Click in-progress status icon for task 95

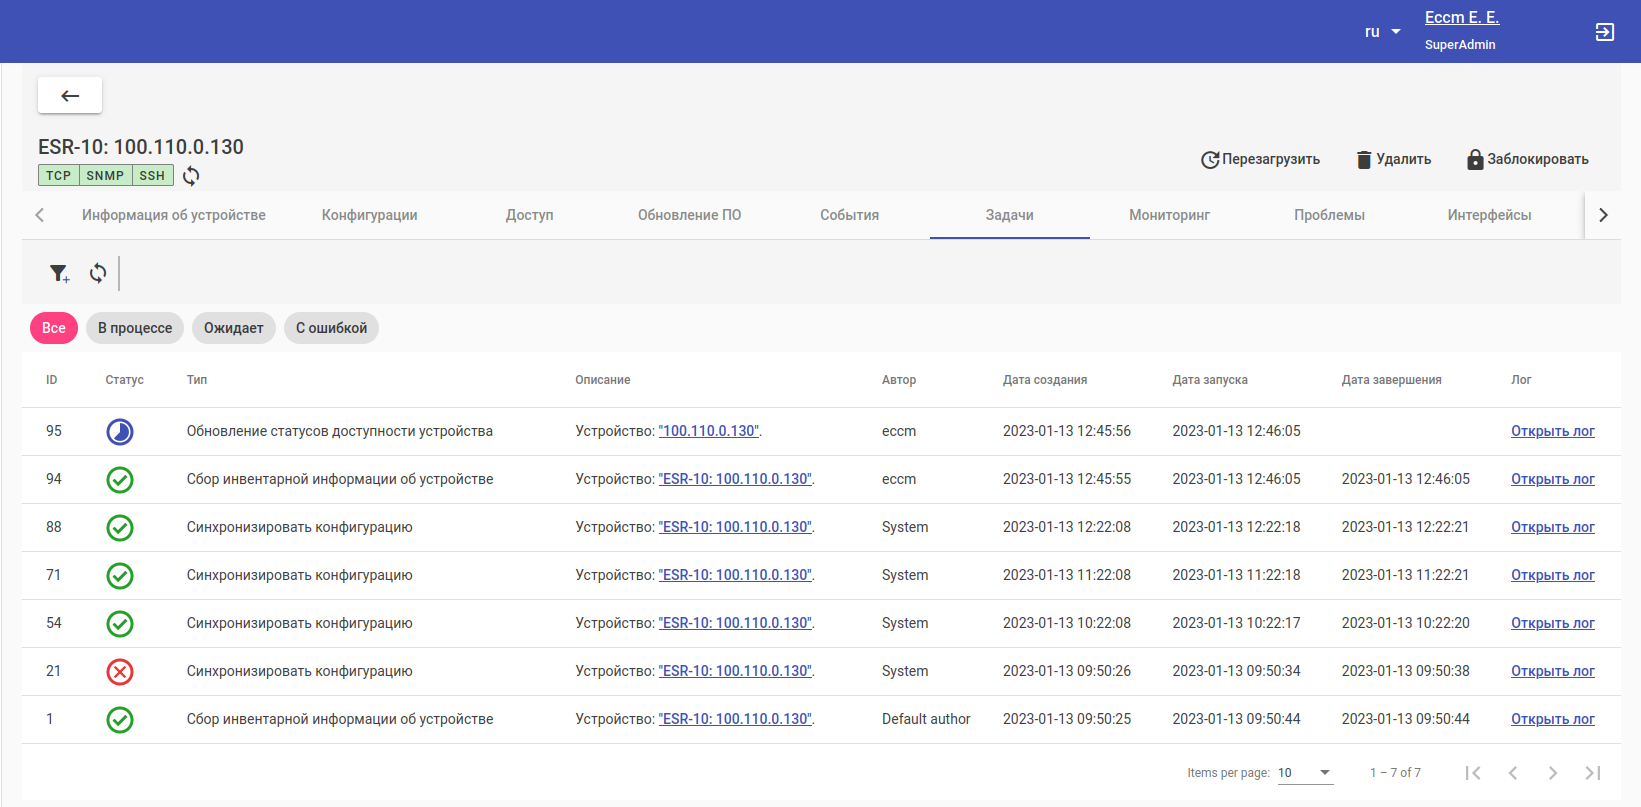coord(120,432)
